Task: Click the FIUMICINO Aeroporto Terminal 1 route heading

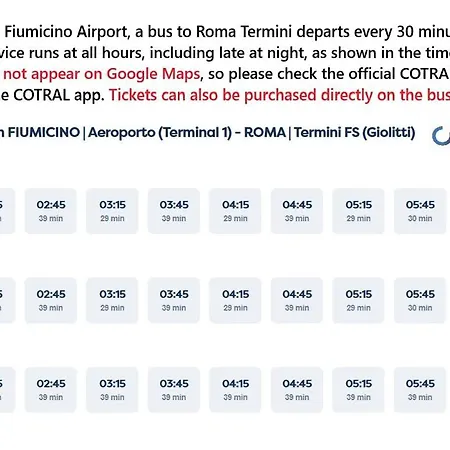Action: pyautogui.click(x=207, y=132)
